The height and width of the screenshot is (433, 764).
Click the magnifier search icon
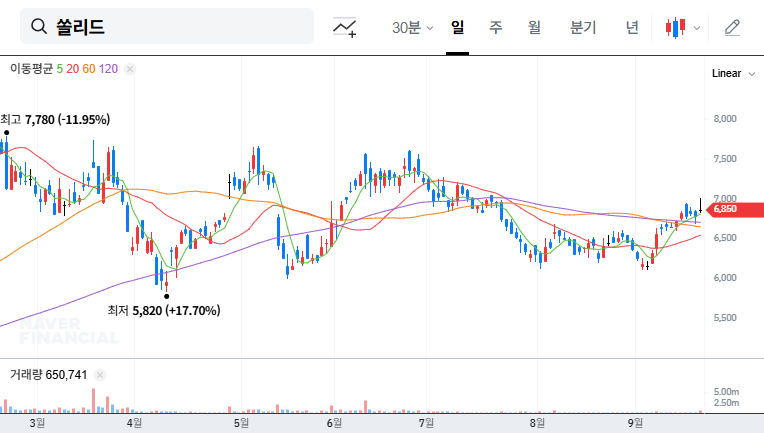pyautogui.click(x=39, y=26)
